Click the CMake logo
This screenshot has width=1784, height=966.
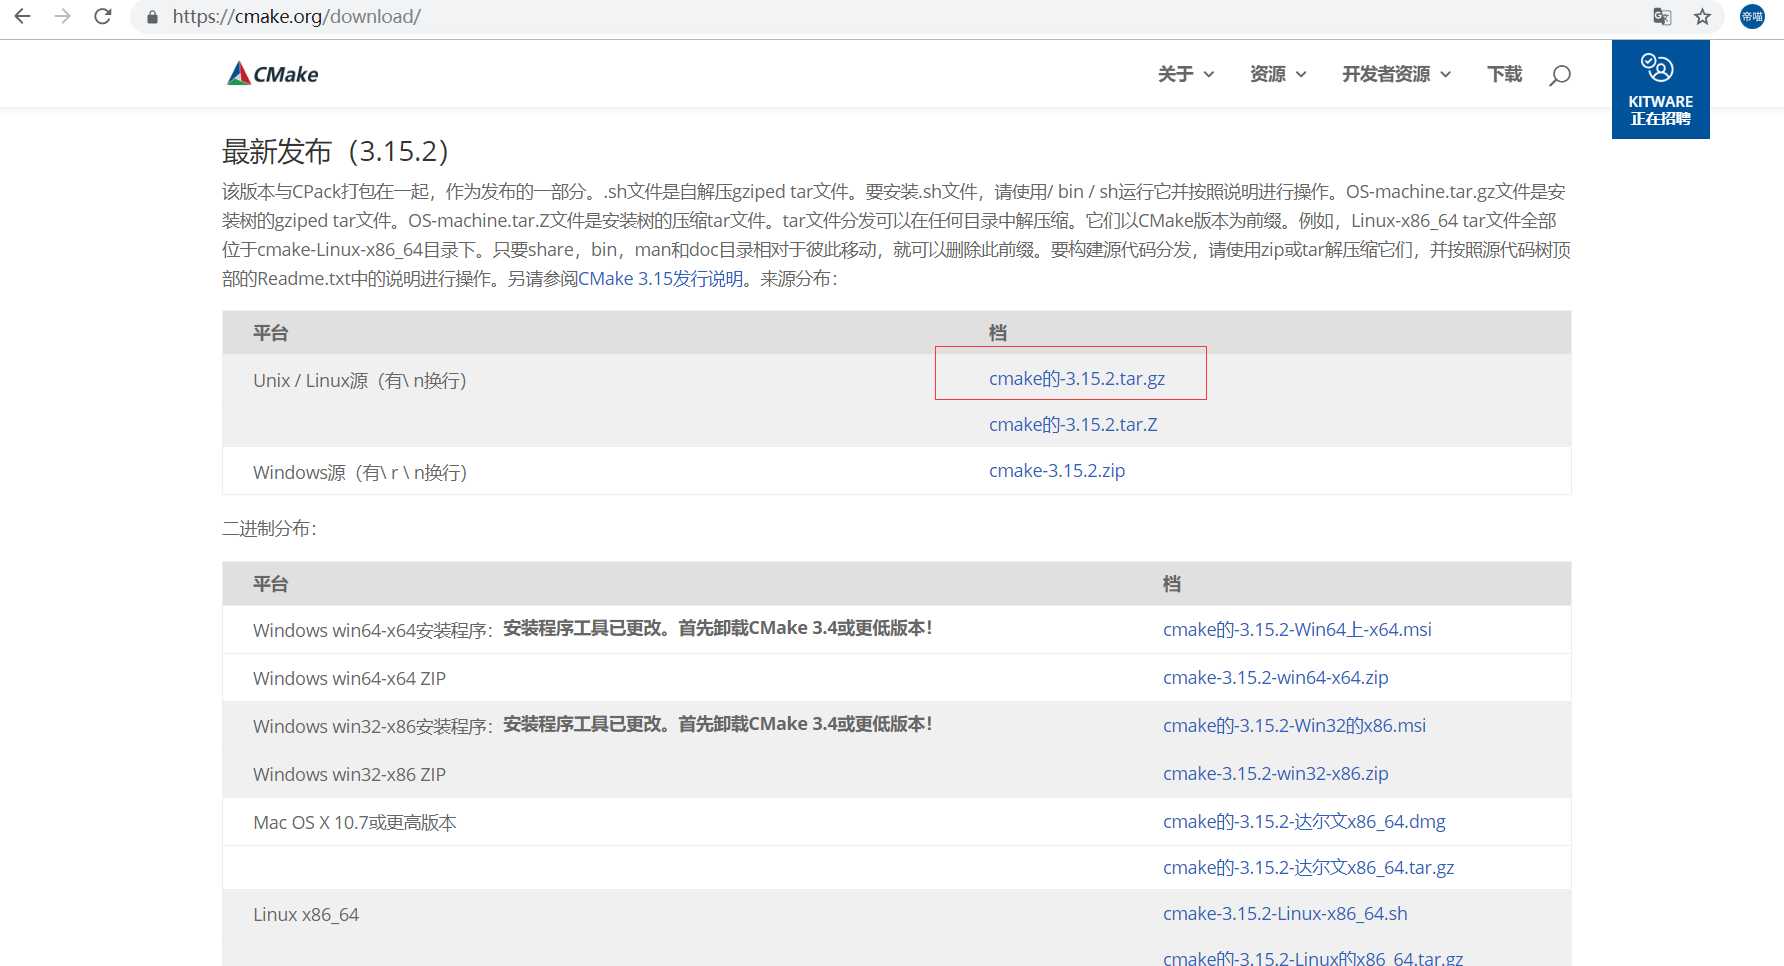click(273, 74)
